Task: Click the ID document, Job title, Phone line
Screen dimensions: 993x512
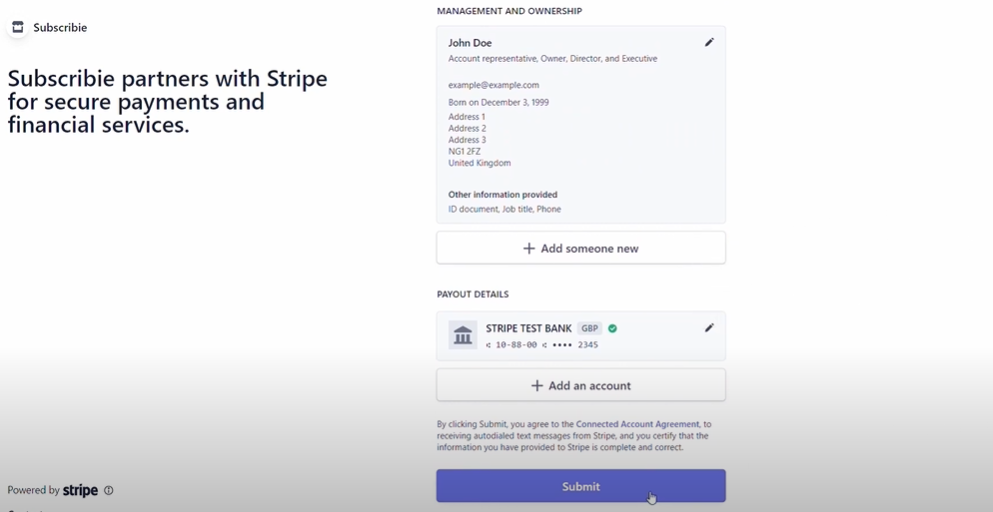Action: pos(505,209)
